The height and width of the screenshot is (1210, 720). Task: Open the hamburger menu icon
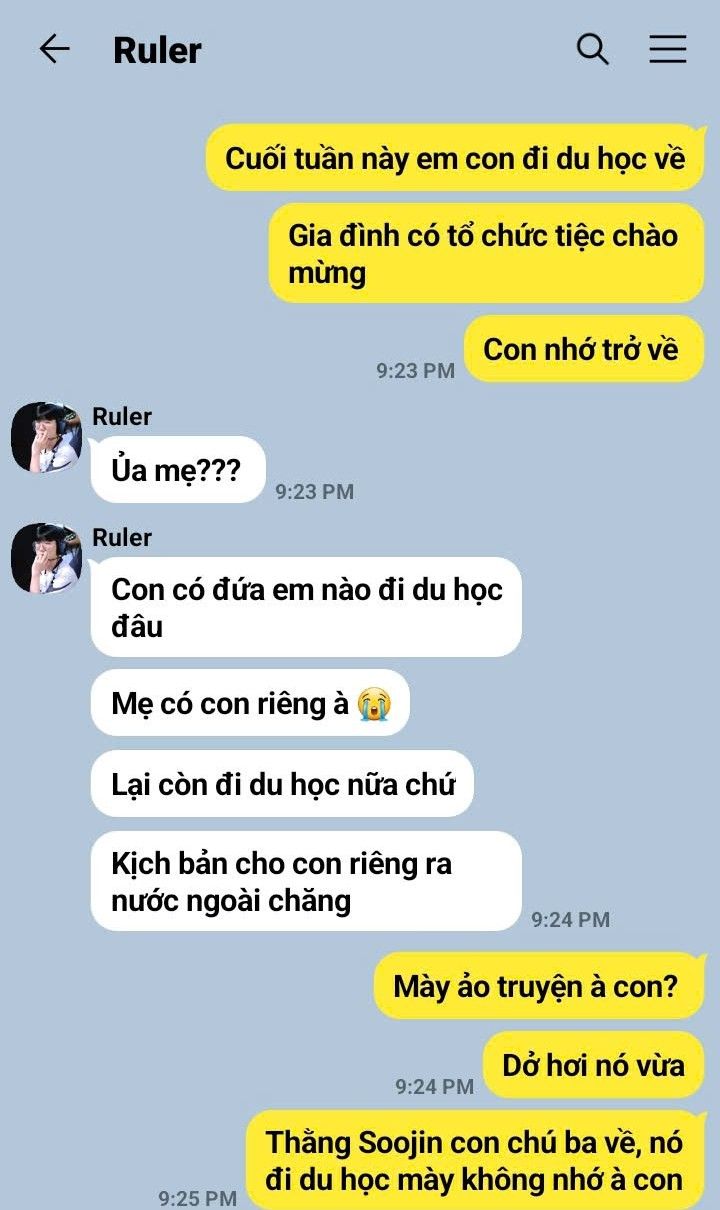667,49
